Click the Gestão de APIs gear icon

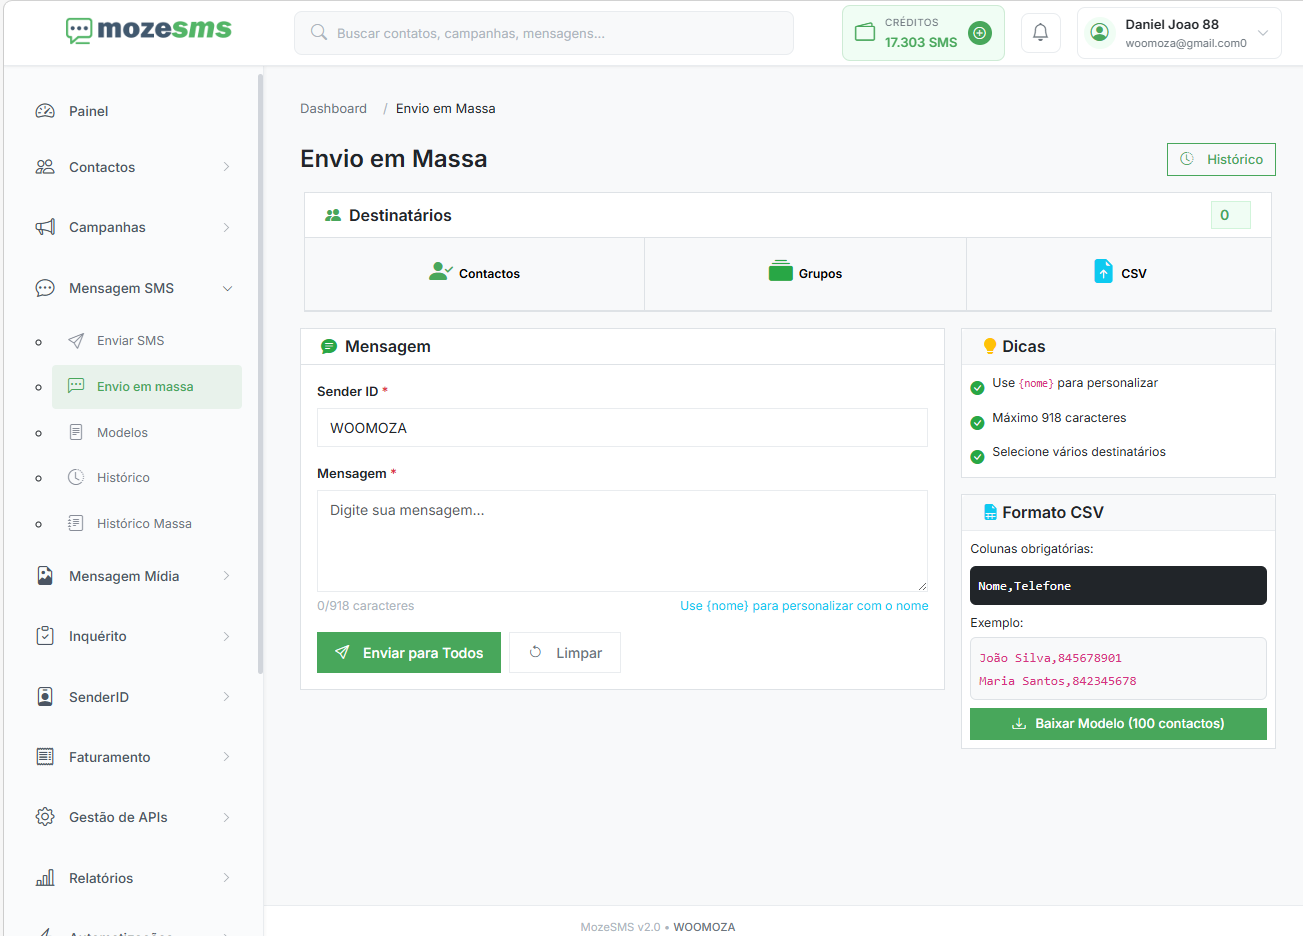click(x=45, y=817)
